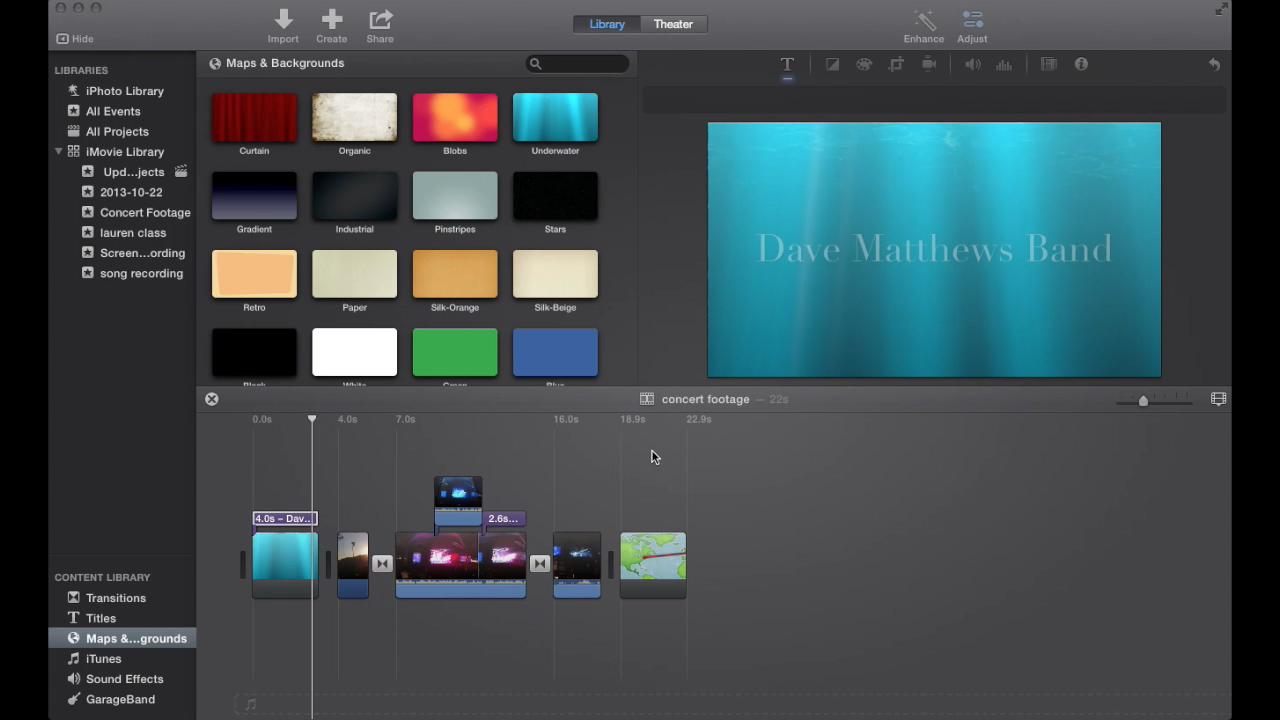Enter full screen with corner arrows
The height and width of the screenshot is (720, 1280).
pyautogui.click(x=1221, y=9)
